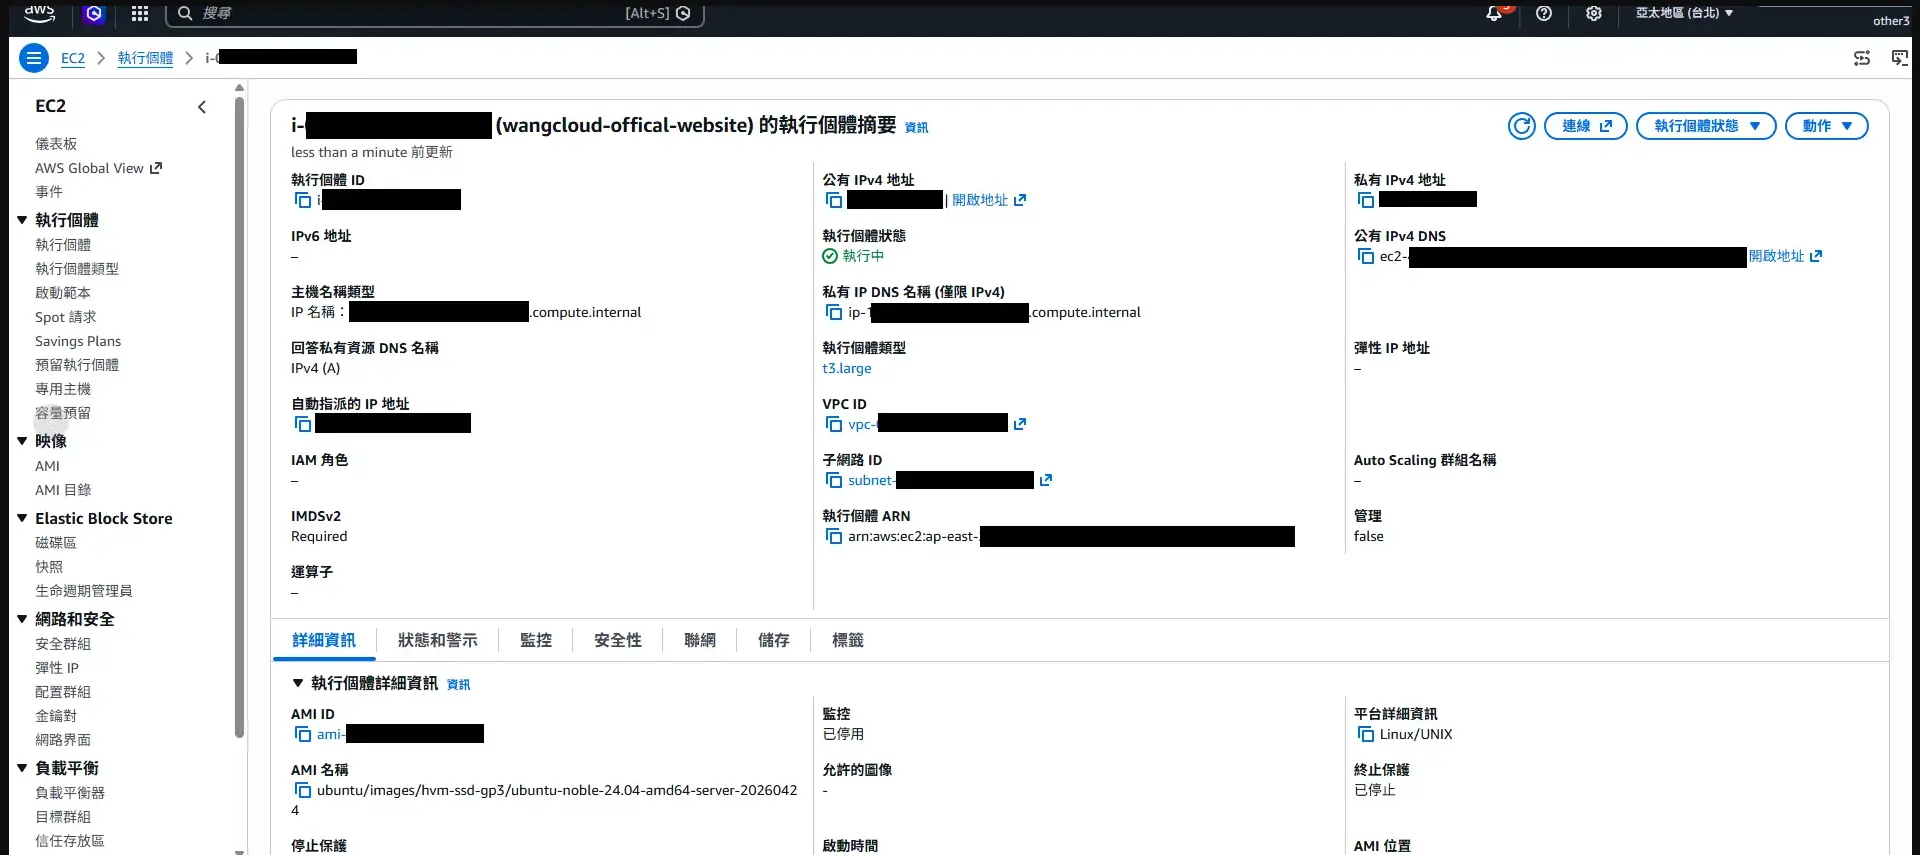Open the public IPv4 開啟地址 link
The image size is (1920, 855).
(x=989, y=200)
